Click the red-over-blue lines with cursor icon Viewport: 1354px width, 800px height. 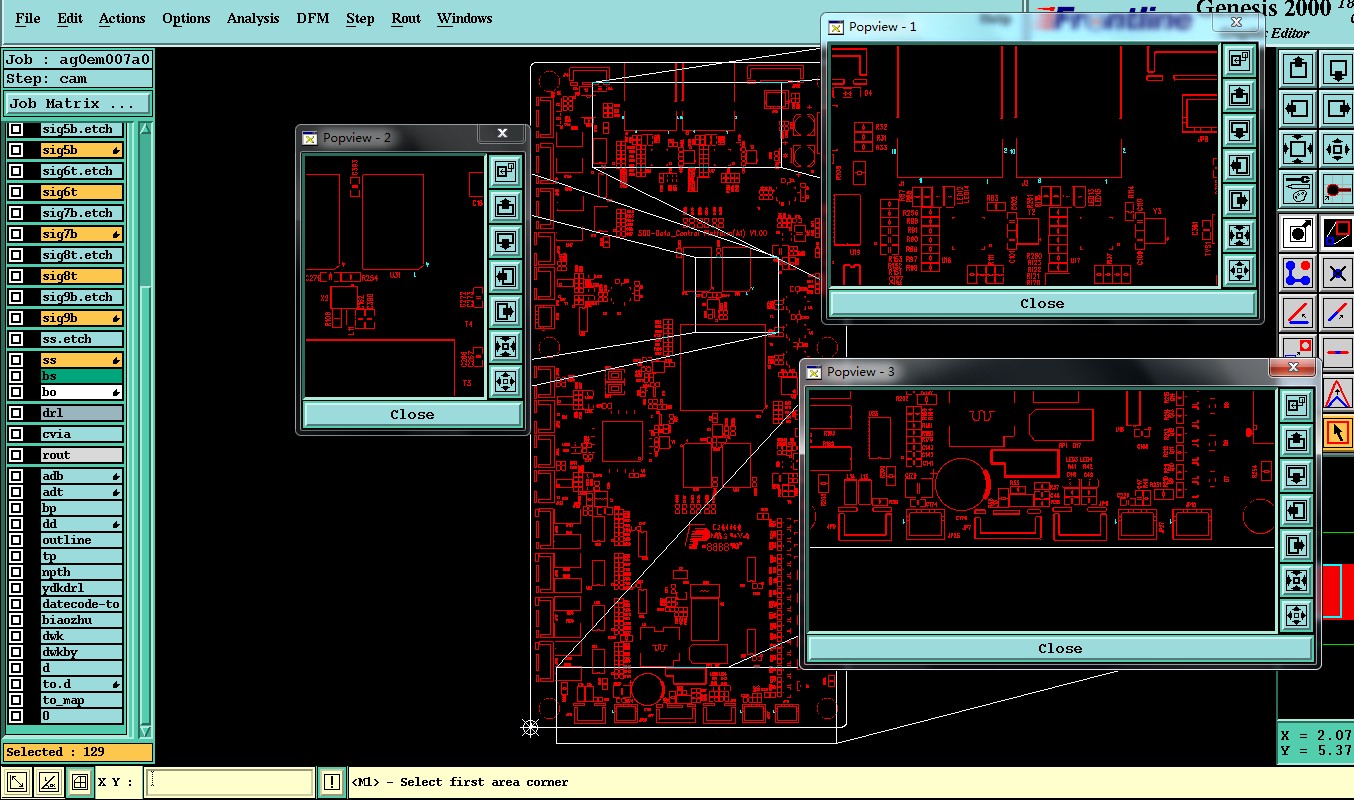tap(1298, 313)
